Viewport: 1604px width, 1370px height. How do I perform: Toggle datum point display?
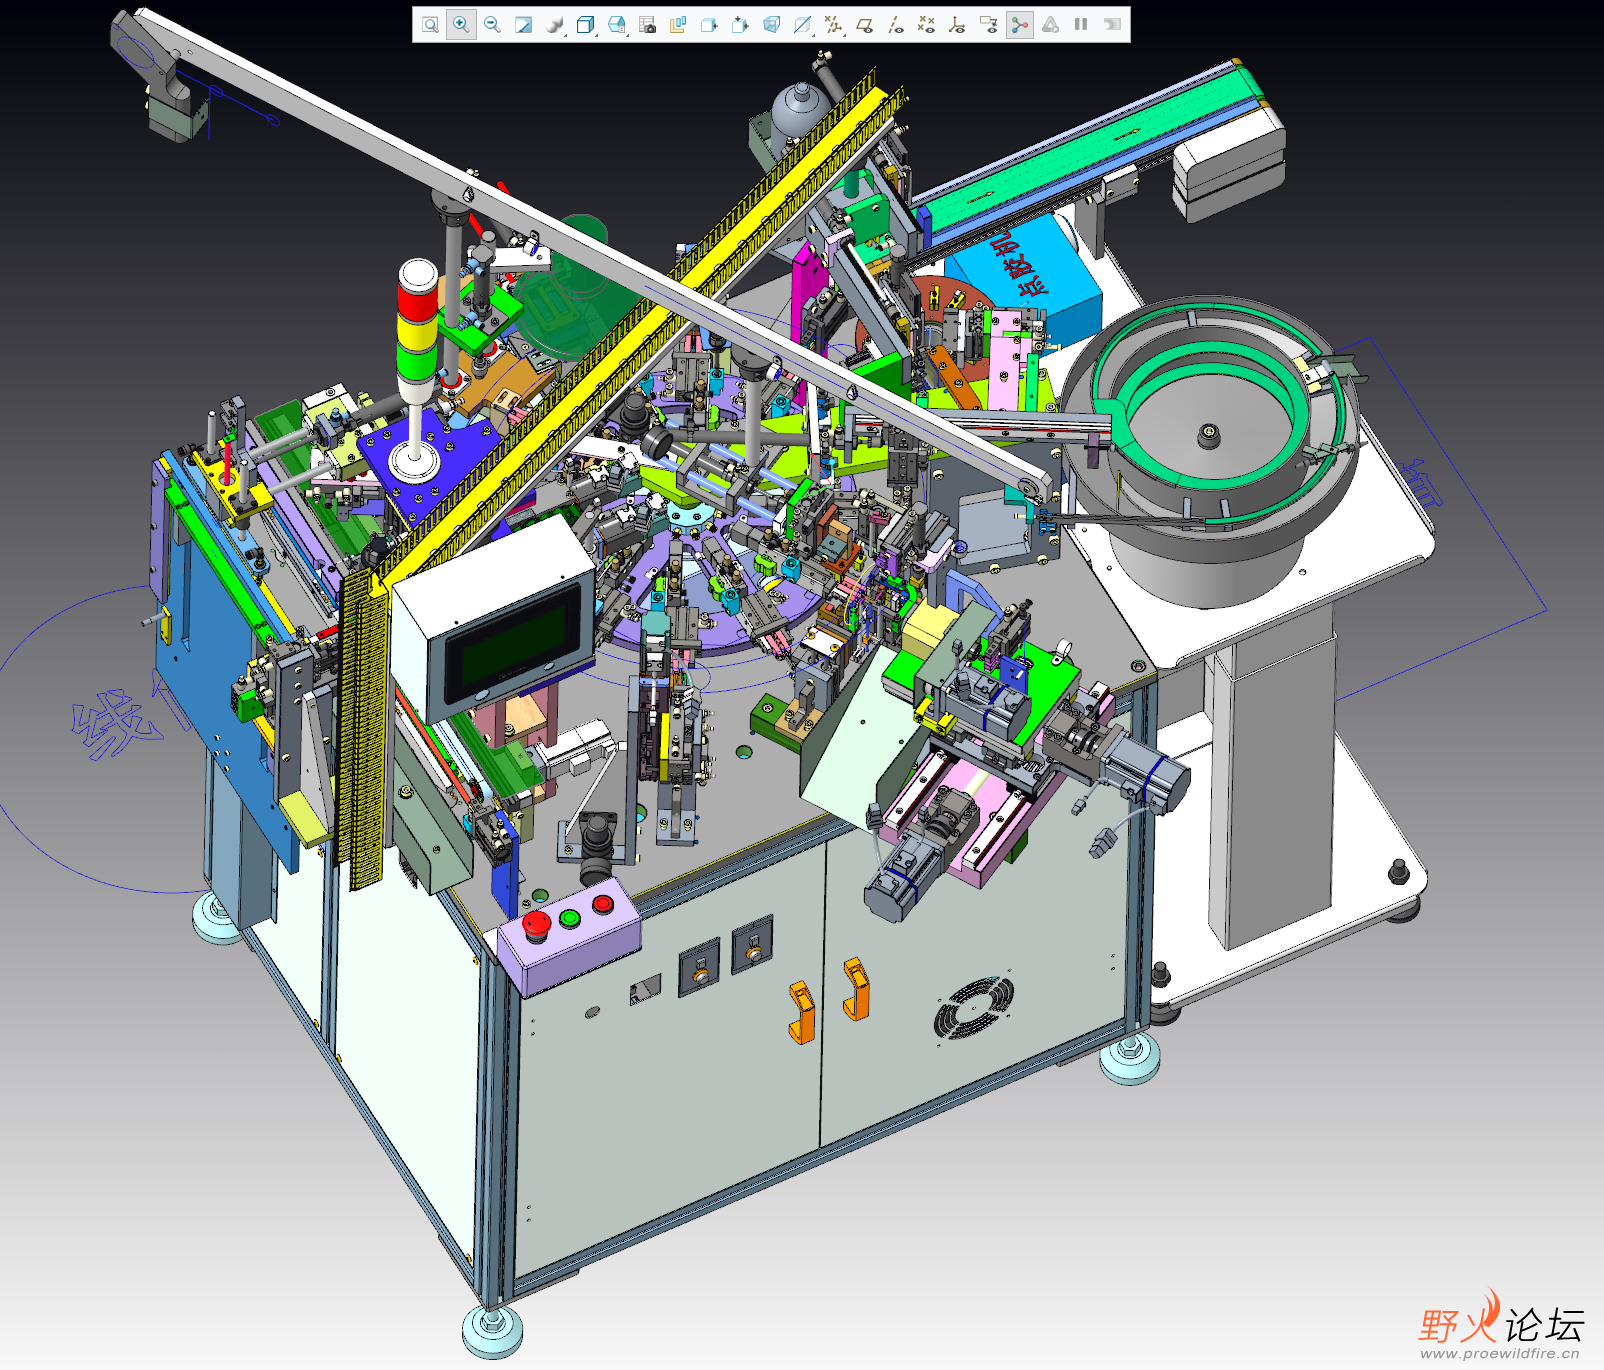click(927, 25)
